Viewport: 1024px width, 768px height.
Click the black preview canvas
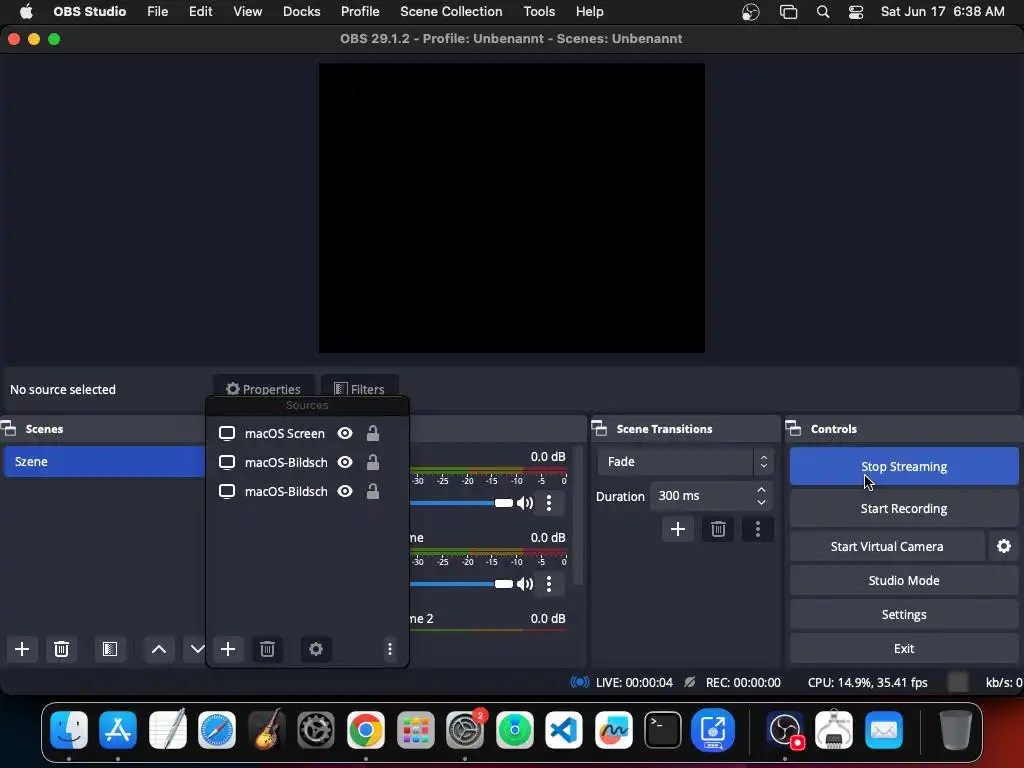point(511,208)
